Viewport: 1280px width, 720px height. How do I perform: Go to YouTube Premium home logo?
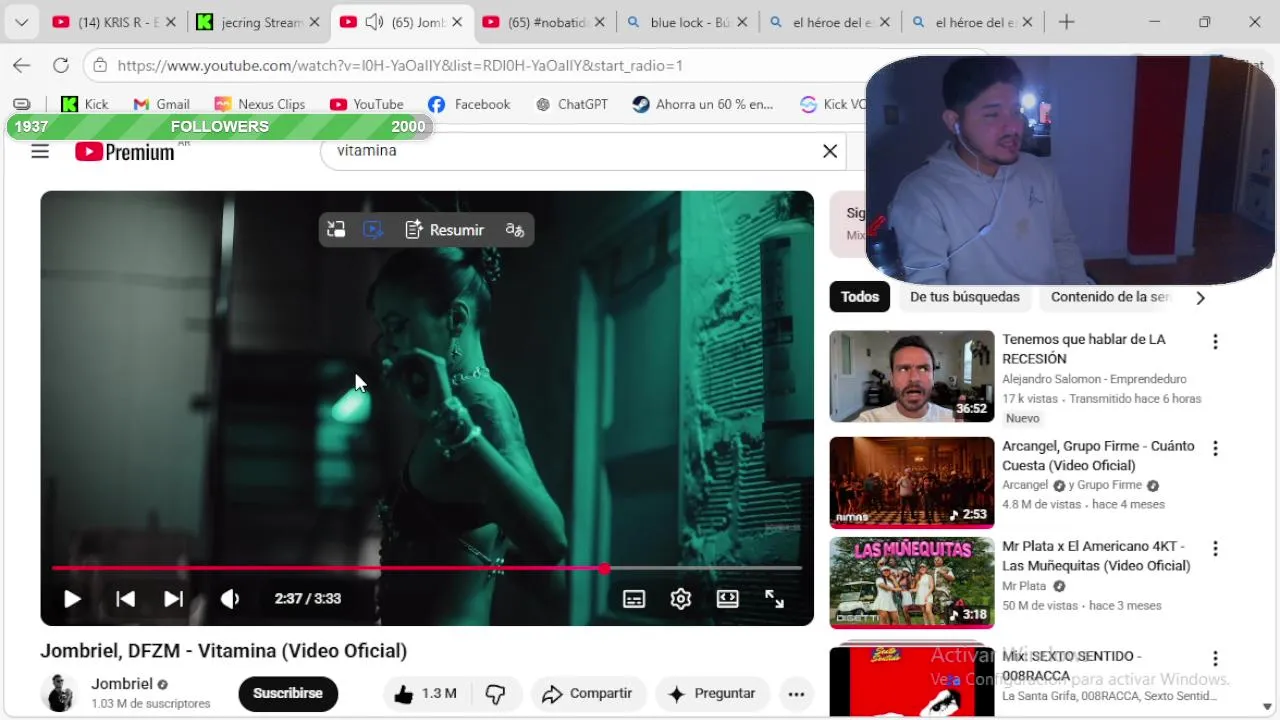point(126,152)
